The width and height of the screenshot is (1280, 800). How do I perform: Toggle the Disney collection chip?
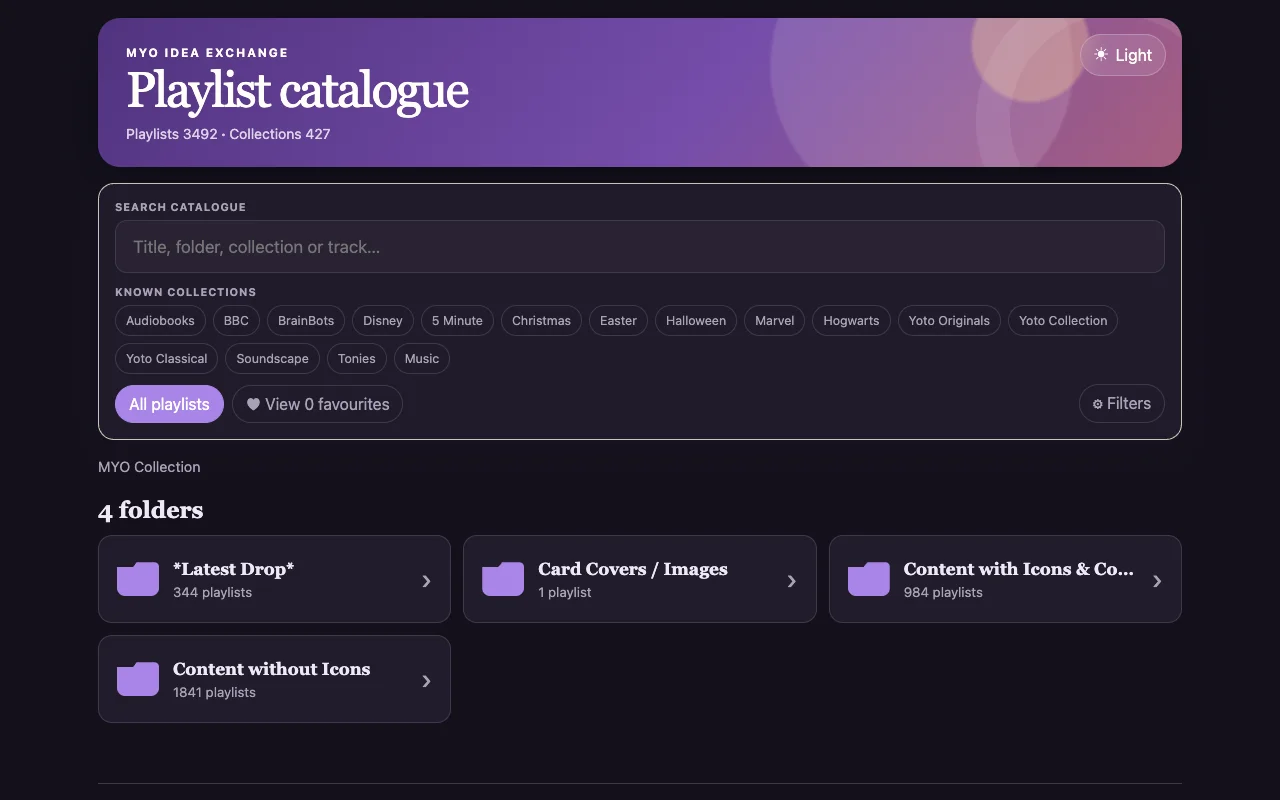coord(383,321)
